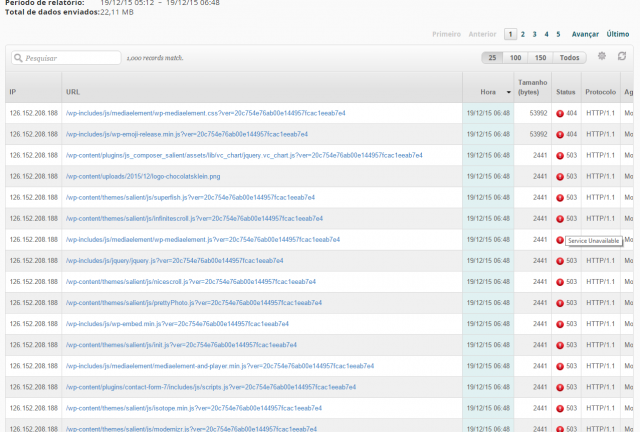Open the isotope.min.js URL link

click(193, 408)
